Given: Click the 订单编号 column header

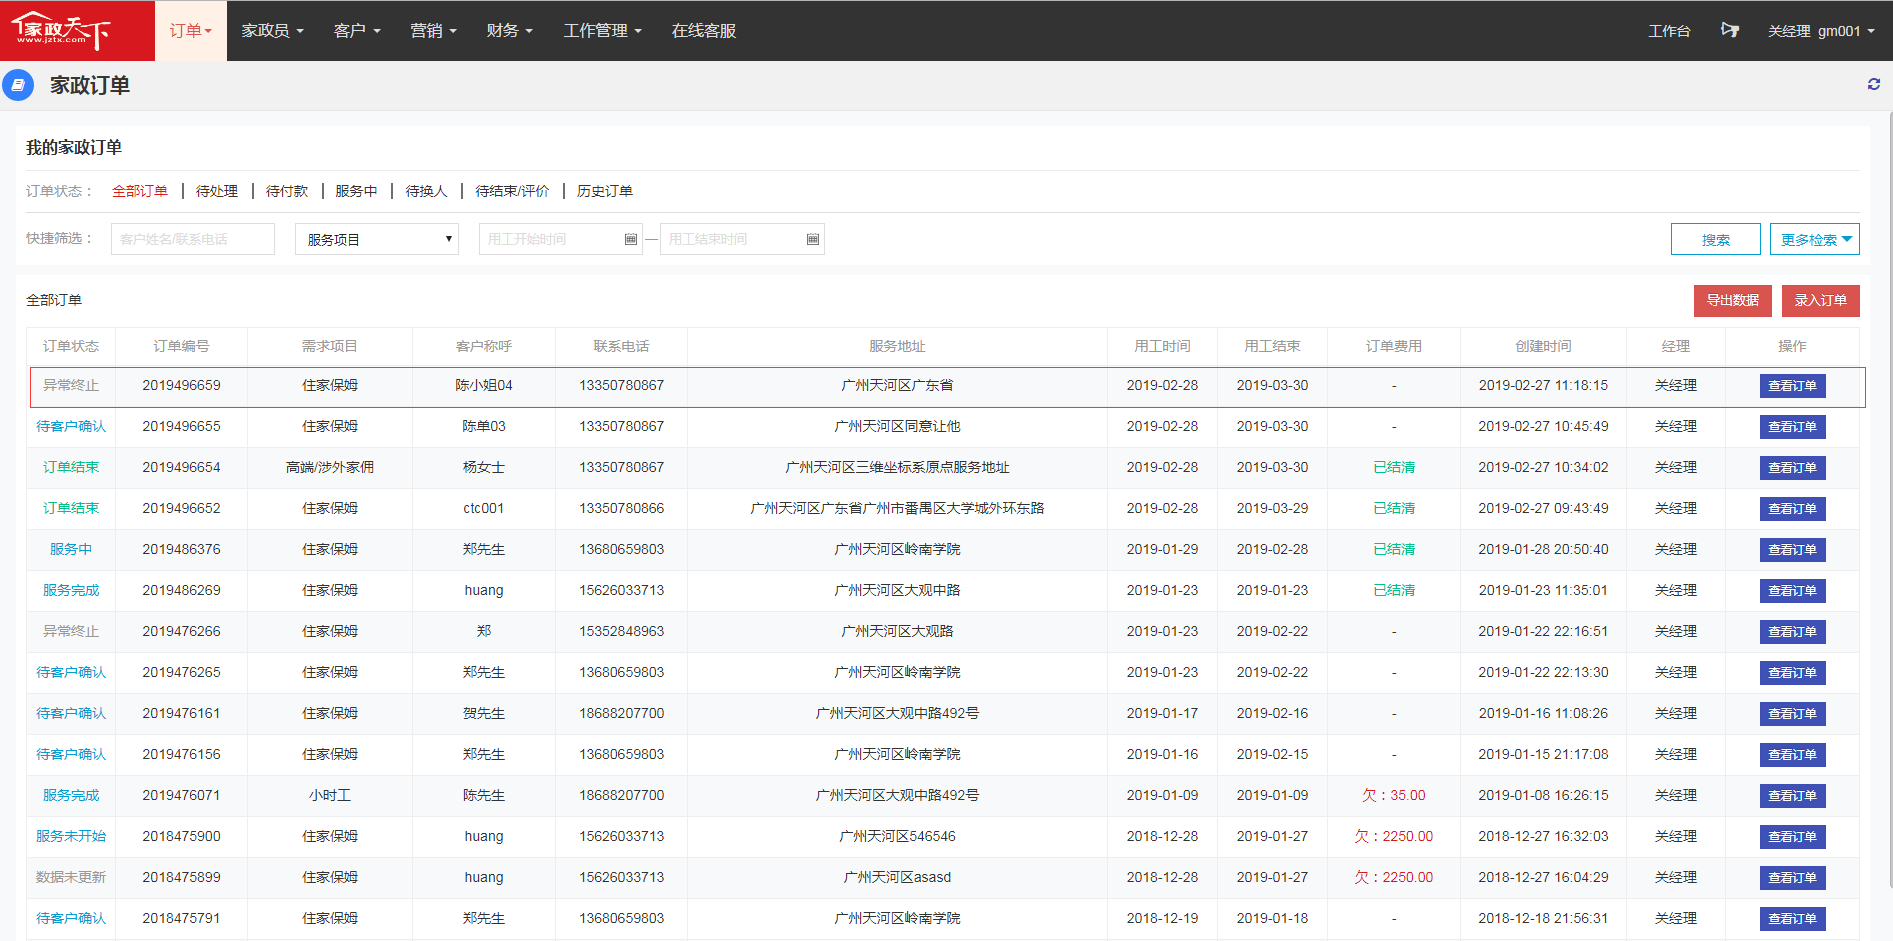Looking at the screenshot, I should pos(181,346).
